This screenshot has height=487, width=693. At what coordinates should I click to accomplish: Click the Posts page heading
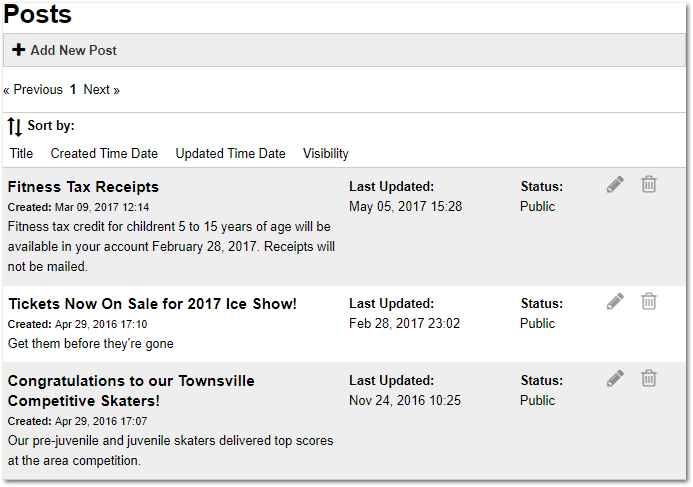[38, 15]
